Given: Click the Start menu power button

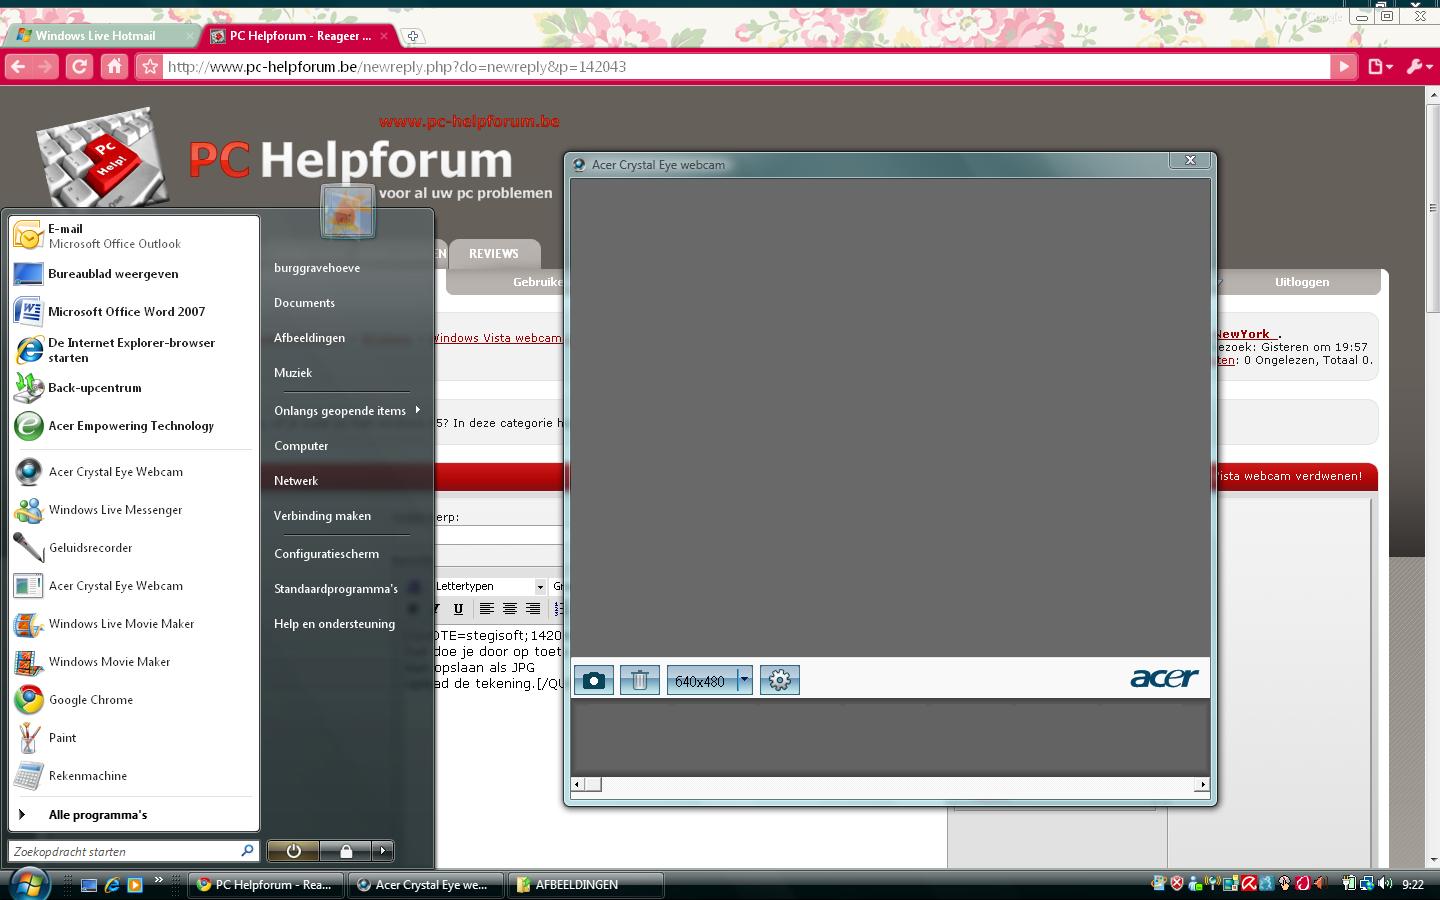Looking at the screenshot, I should pyautogui.click(x=293, y=851).
